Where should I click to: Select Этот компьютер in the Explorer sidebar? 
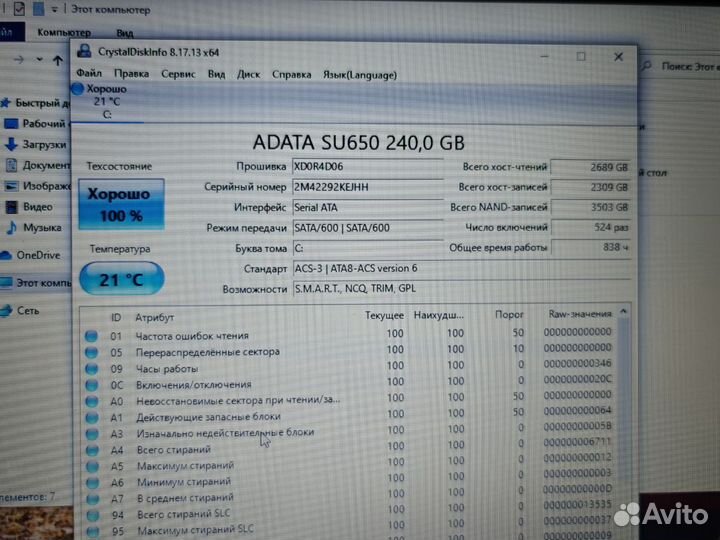coord(36,283)
